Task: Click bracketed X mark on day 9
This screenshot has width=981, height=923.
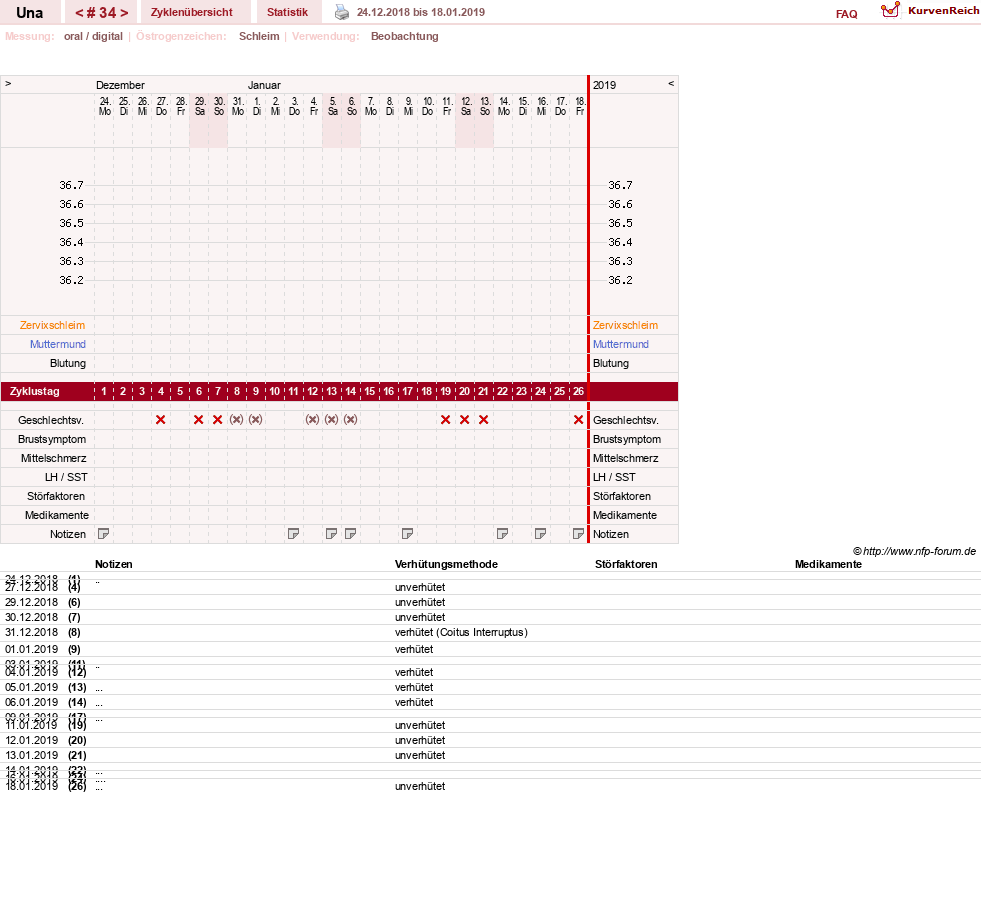Action: click(255, 420)
